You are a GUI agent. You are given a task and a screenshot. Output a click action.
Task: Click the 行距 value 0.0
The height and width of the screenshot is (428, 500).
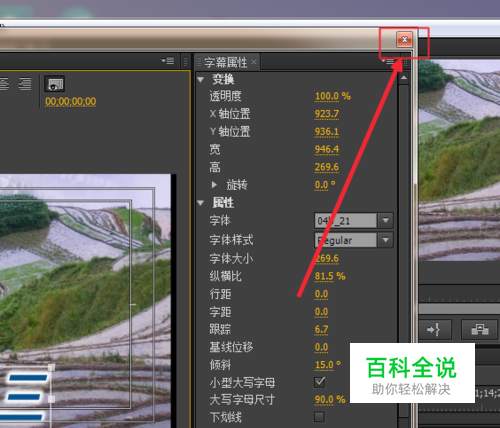tap(321, 294)
